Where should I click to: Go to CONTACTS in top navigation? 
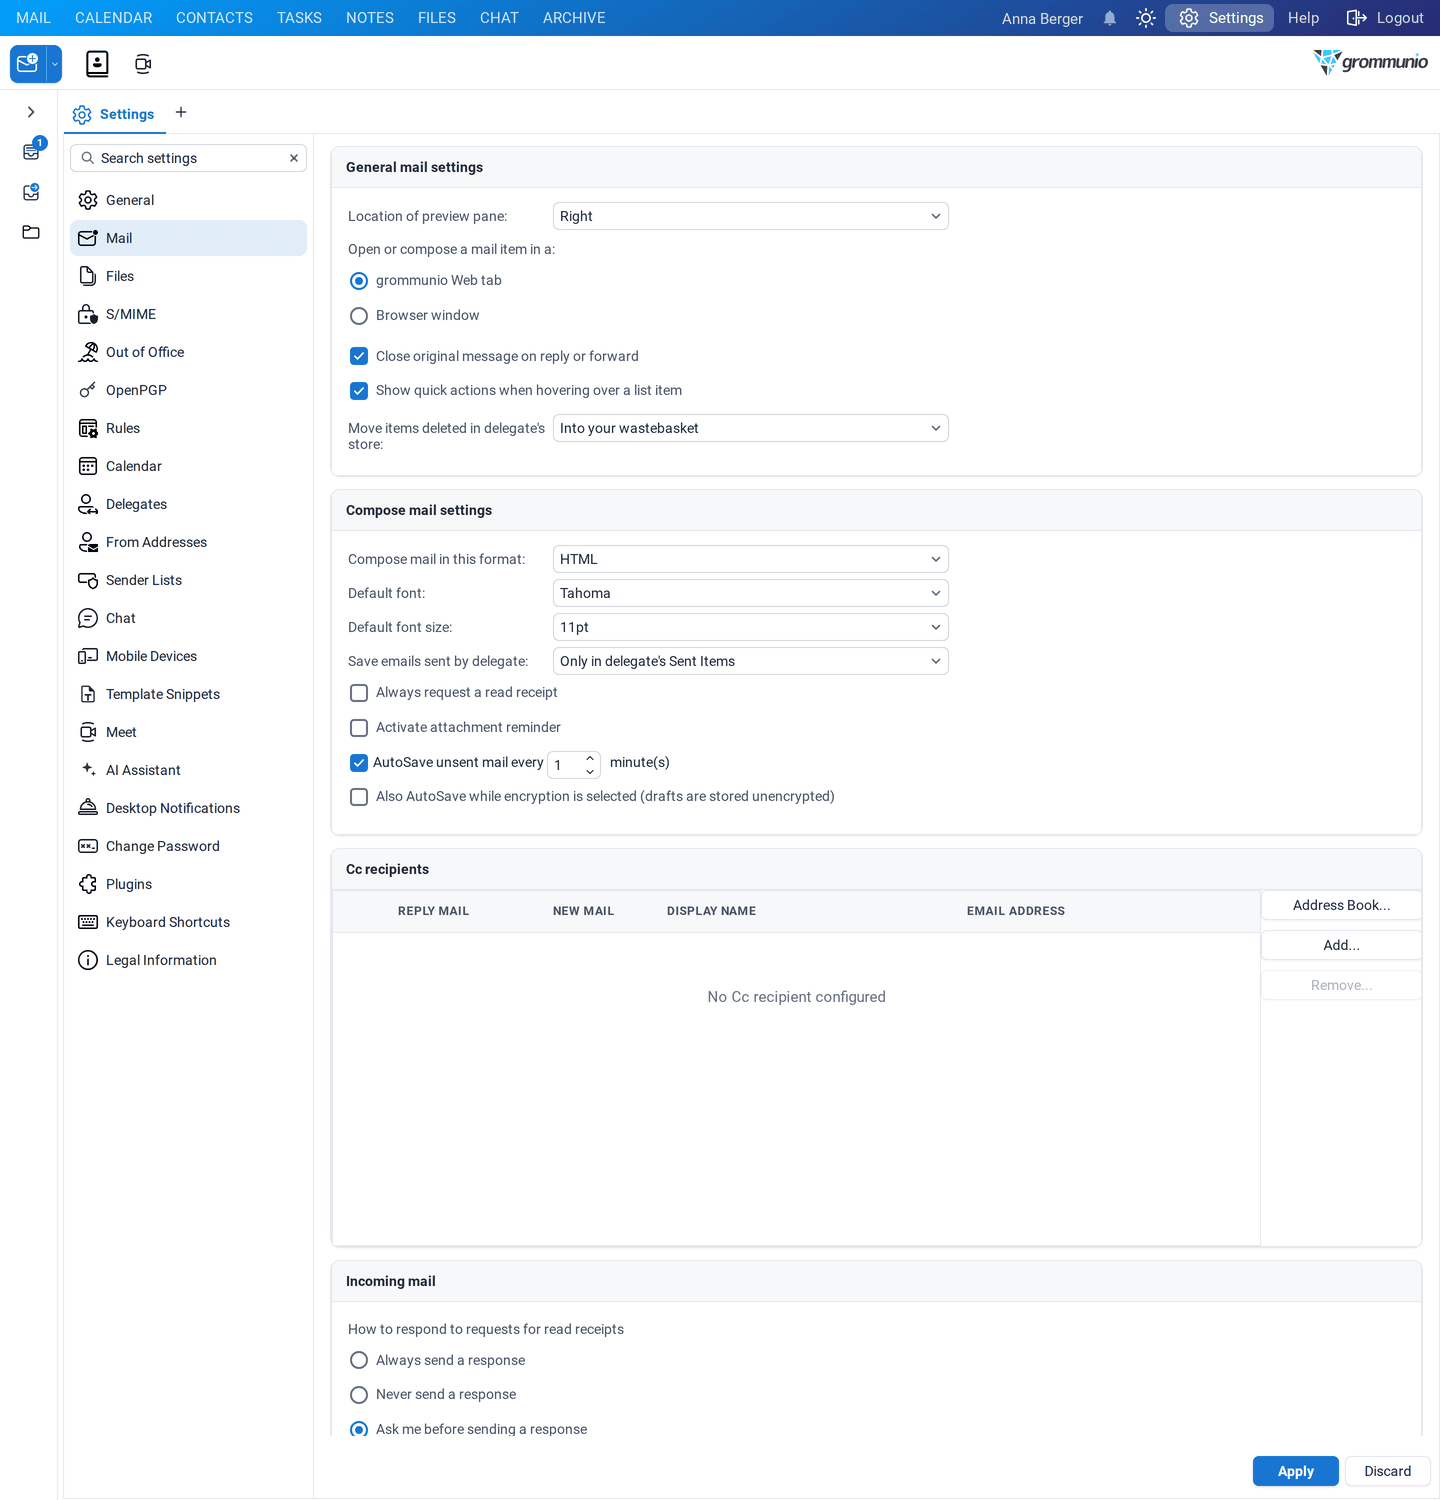(x=214, y=18)
